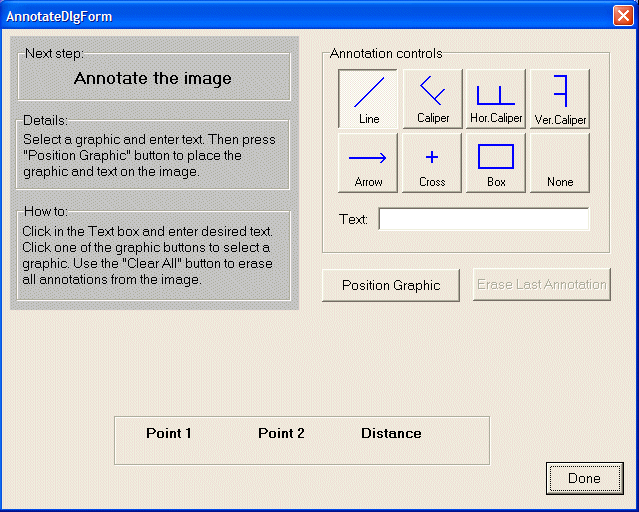Activate the Ver.Caliper tool

(x=560, y=98)
